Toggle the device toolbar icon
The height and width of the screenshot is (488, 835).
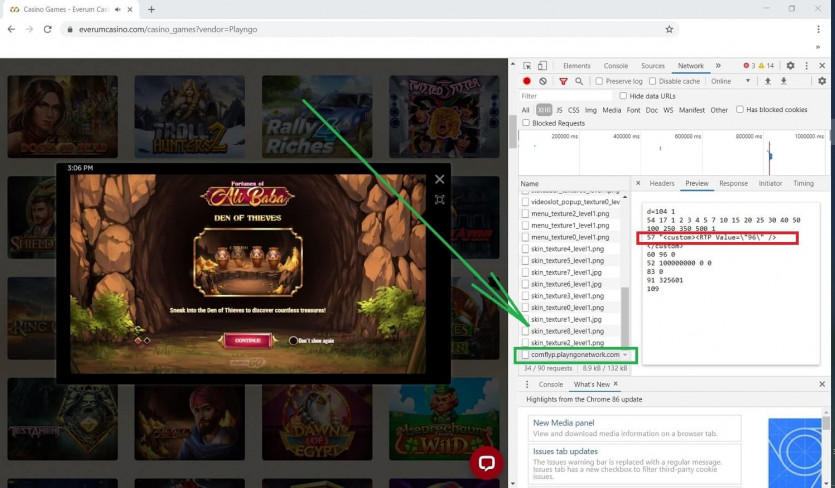(x=542, y=66)
